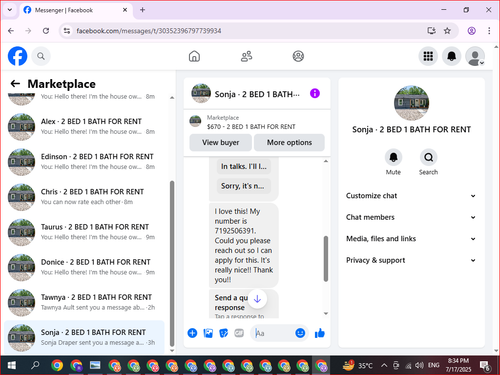Open taskbar weather 35°C widget
This screenshot has height=375, width=500.
point(358,365)
